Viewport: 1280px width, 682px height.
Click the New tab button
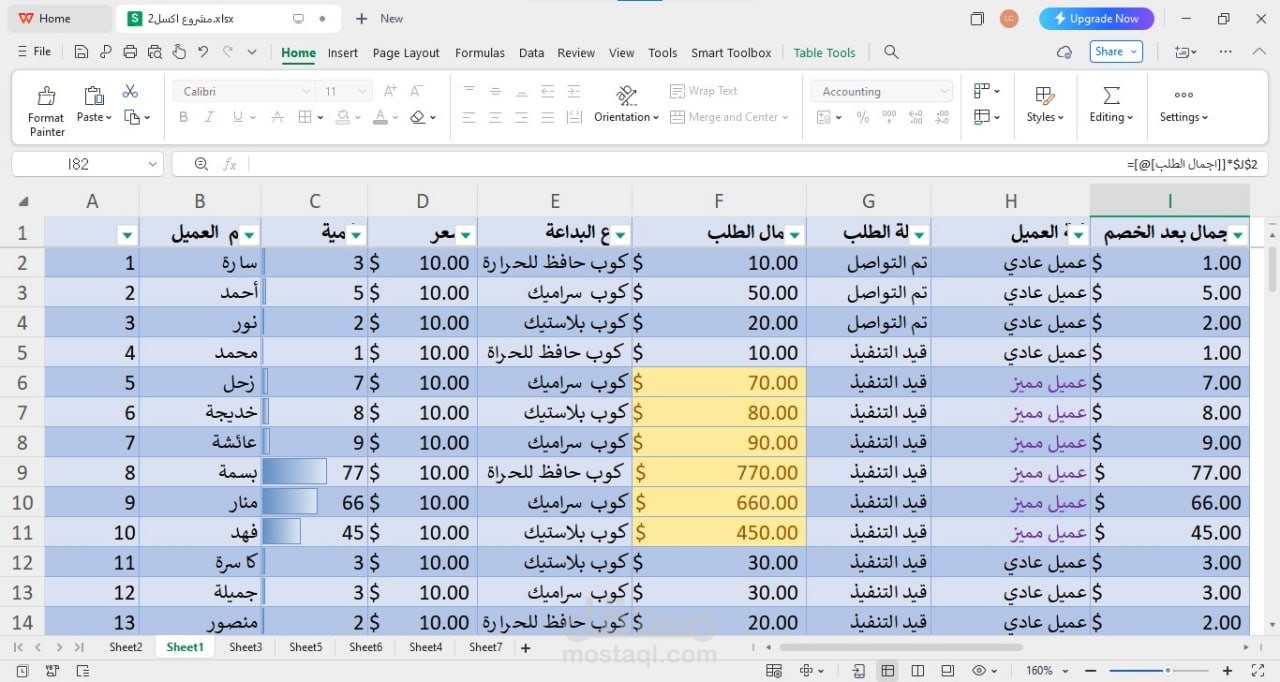380,18
